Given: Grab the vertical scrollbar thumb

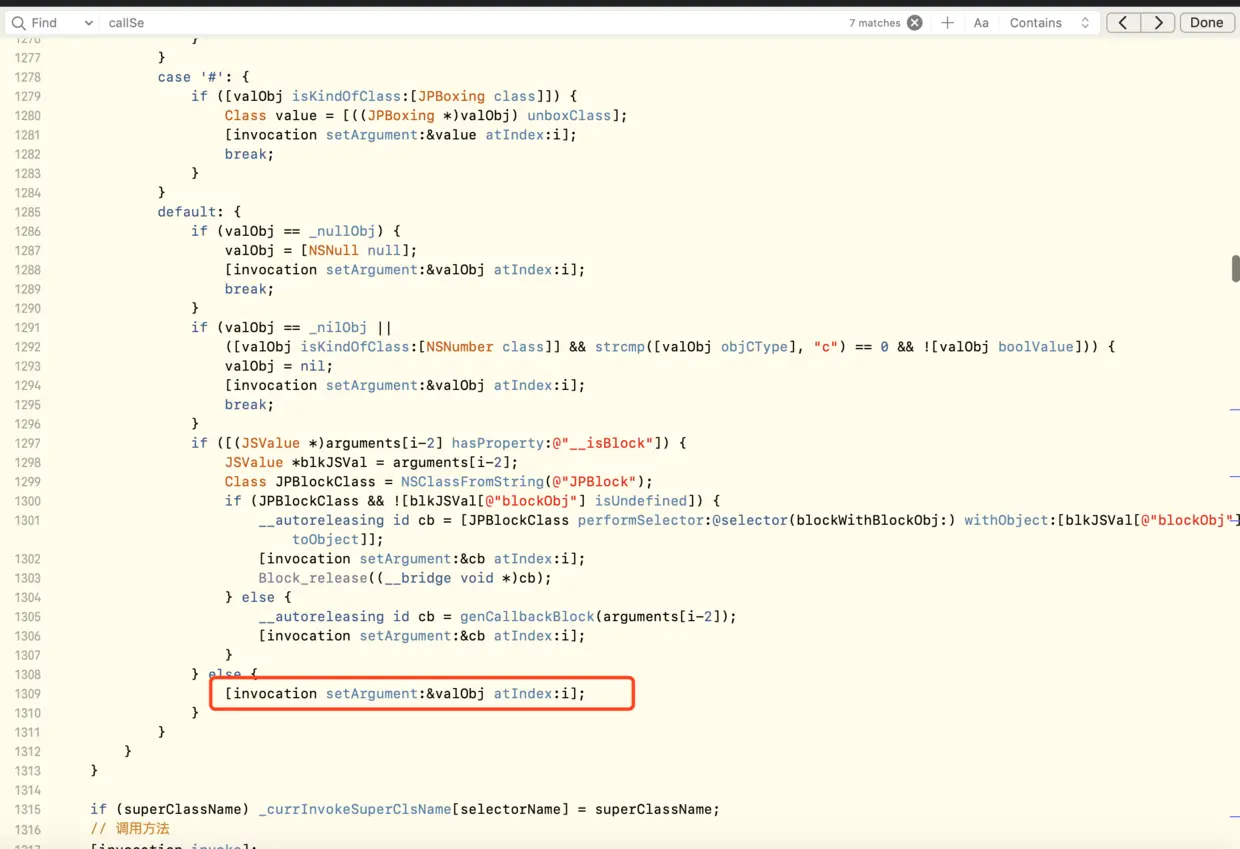Looking at the screenshot, I should 1235,268.
